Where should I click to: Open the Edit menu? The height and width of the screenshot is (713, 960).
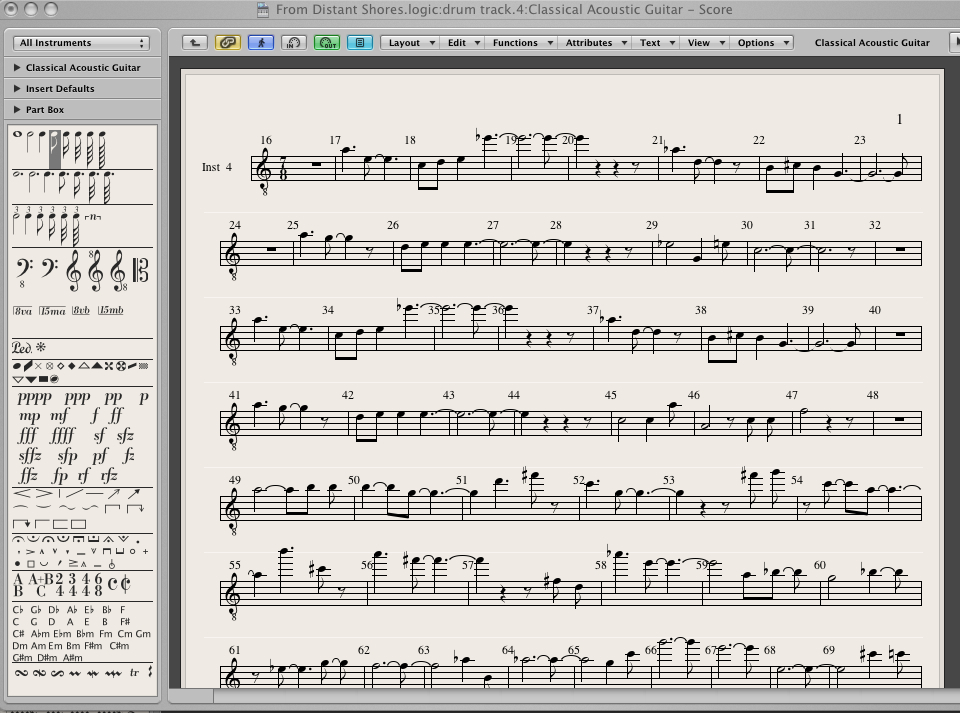tap(462, 42)
